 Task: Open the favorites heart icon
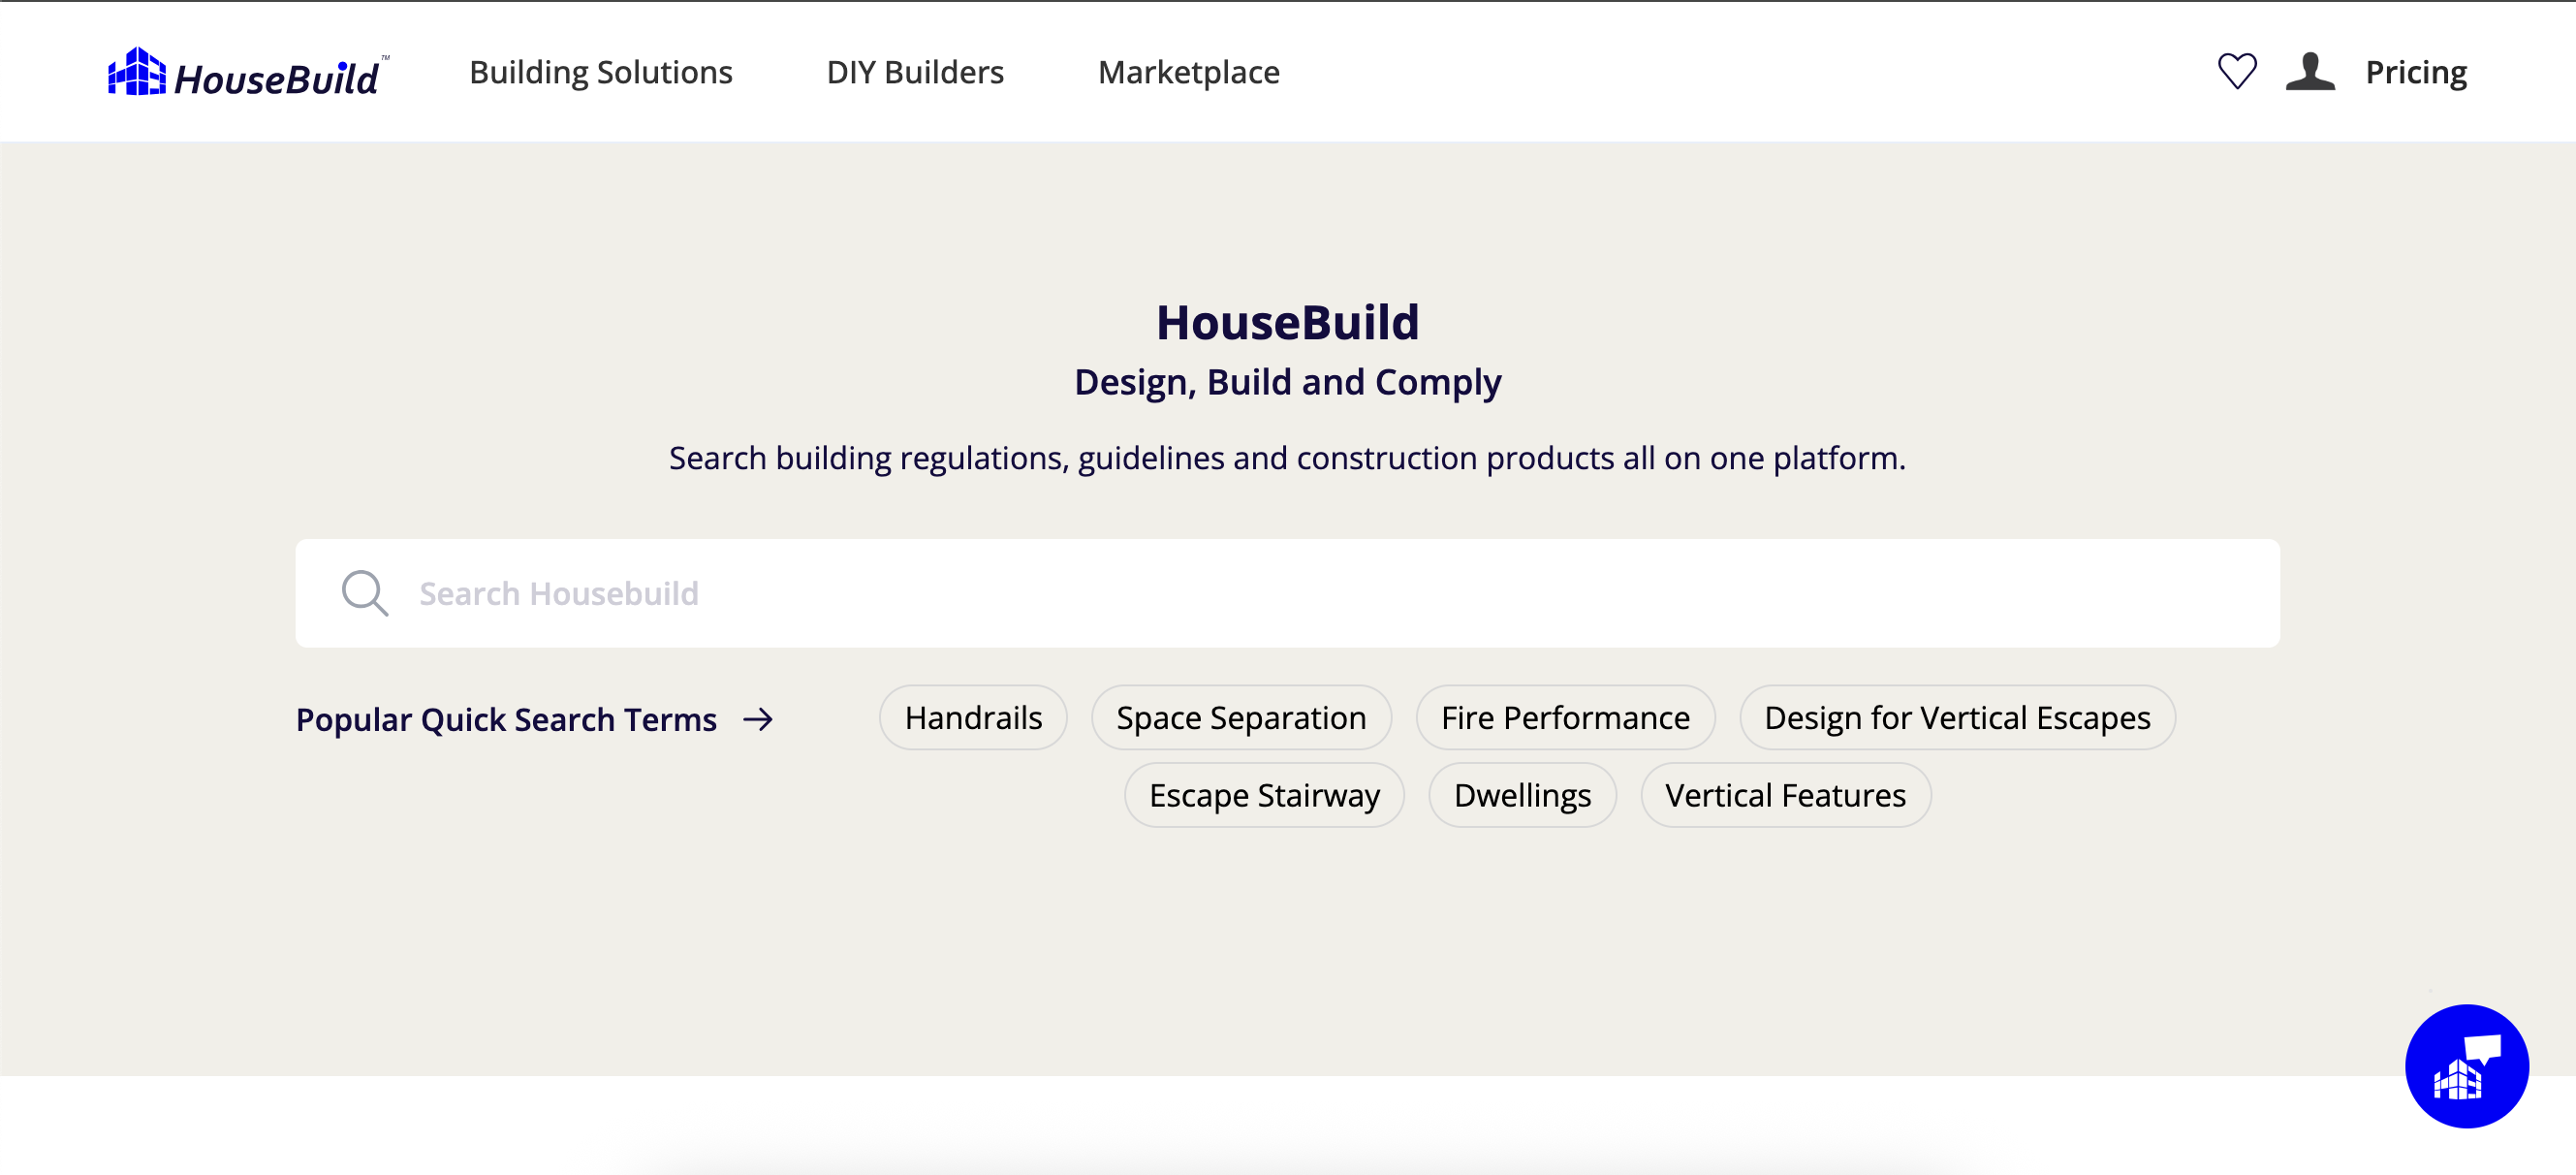coord(2236,71)
